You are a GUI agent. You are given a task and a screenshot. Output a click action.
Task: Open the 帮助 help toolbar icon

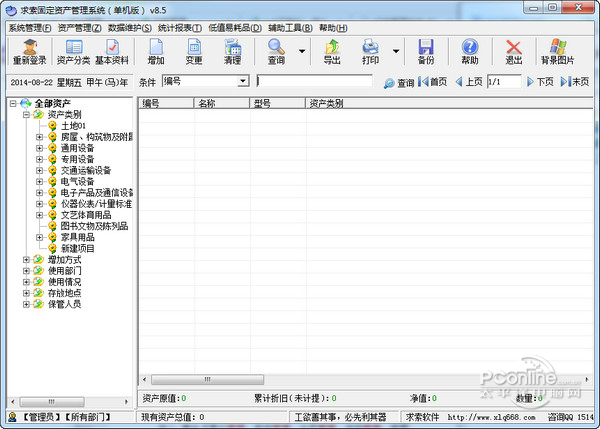tap(470, 51)
